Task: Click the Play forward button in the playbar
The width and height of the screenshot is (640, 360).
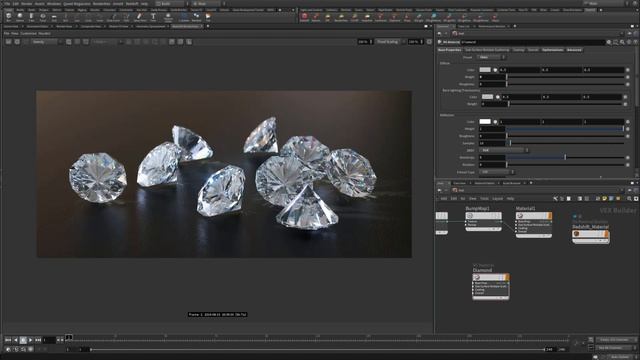Action: click(x=31, y=340)
